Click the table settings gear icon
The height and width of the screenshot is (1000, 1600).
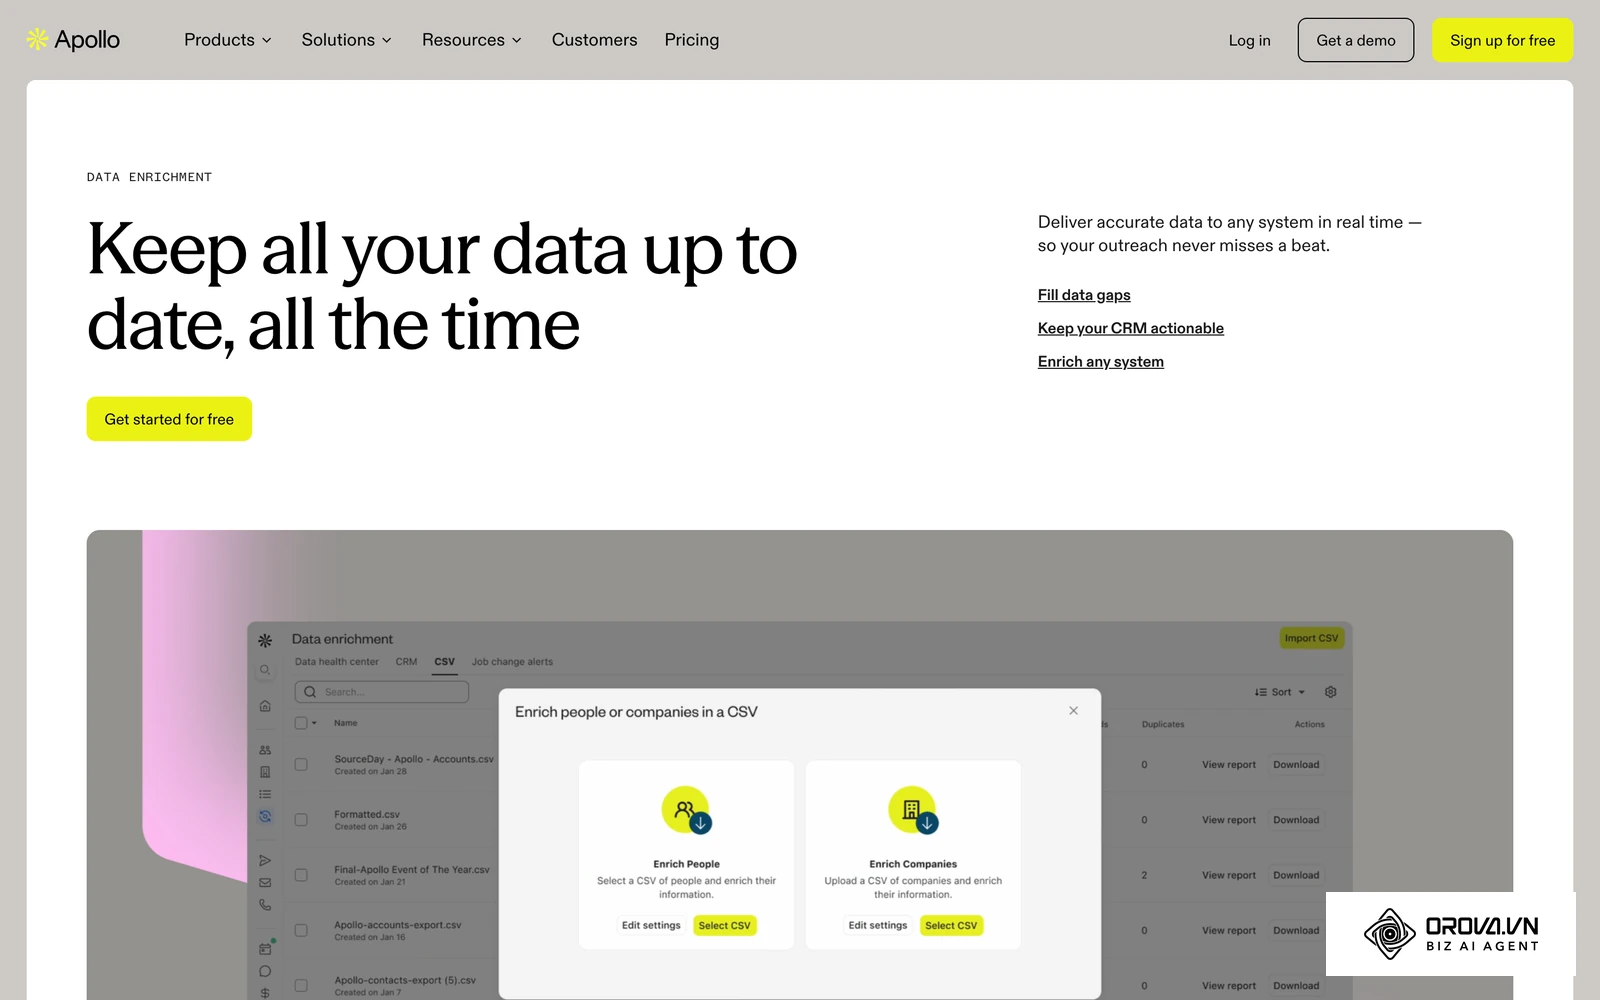pos(1330,692)
